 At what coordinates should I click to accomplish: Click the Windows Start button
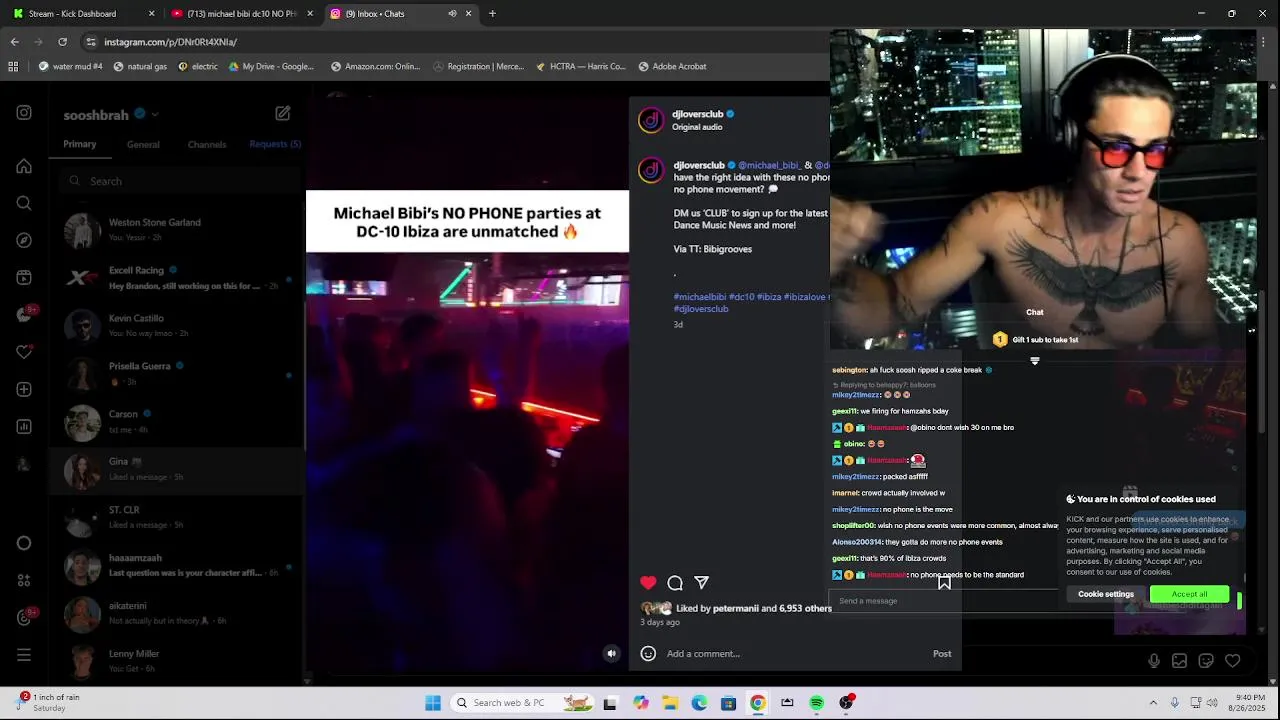click(433, 703)
